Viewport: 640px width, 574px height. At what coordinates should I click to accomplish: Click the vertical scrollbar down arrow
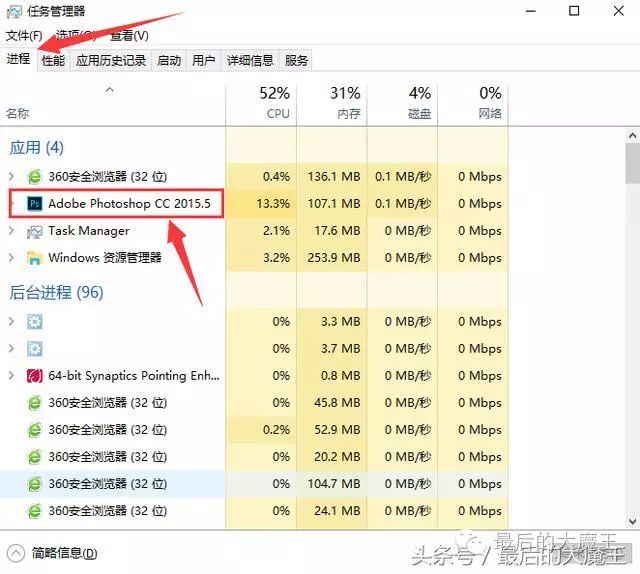(632, 520)
